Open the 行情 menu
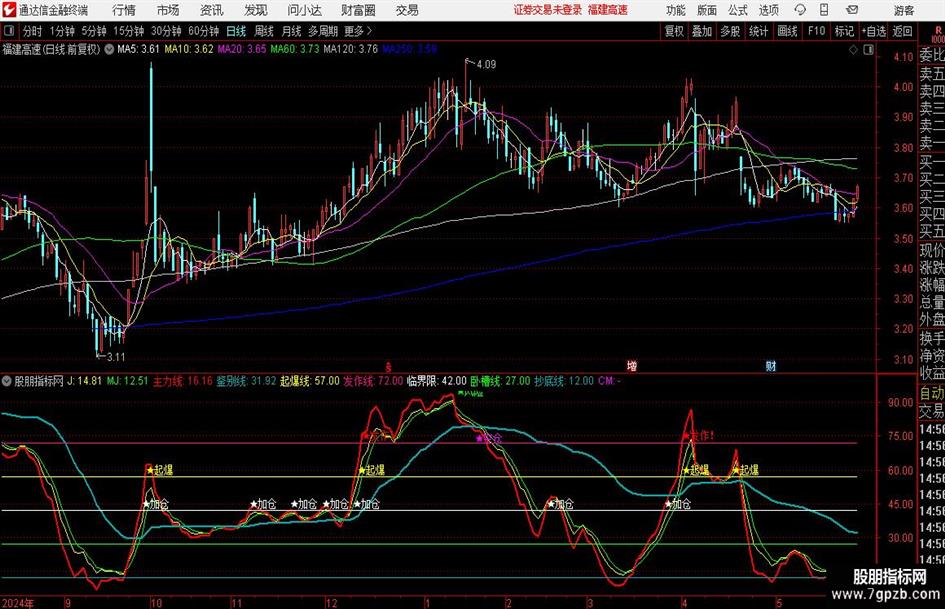Screen dimensions: 945x609 [x=124, y=10]
